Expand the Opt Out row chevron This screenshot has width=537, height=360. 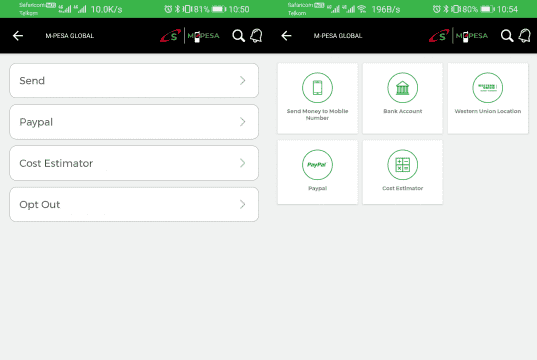click(x=242, y=204)
